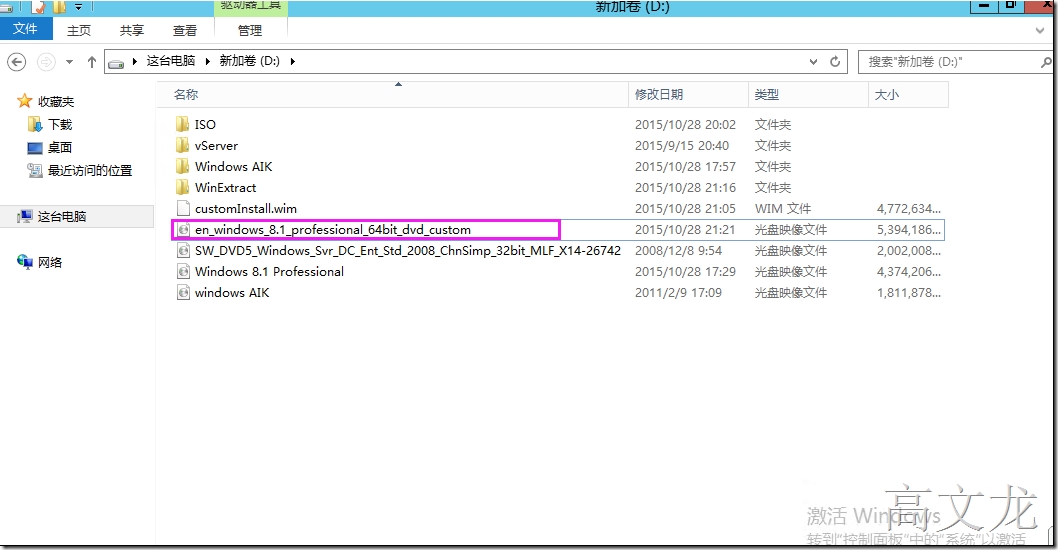1058x550 pixels.
Task: Open 桌面 in the navigation pane
Action: [60, 148]
